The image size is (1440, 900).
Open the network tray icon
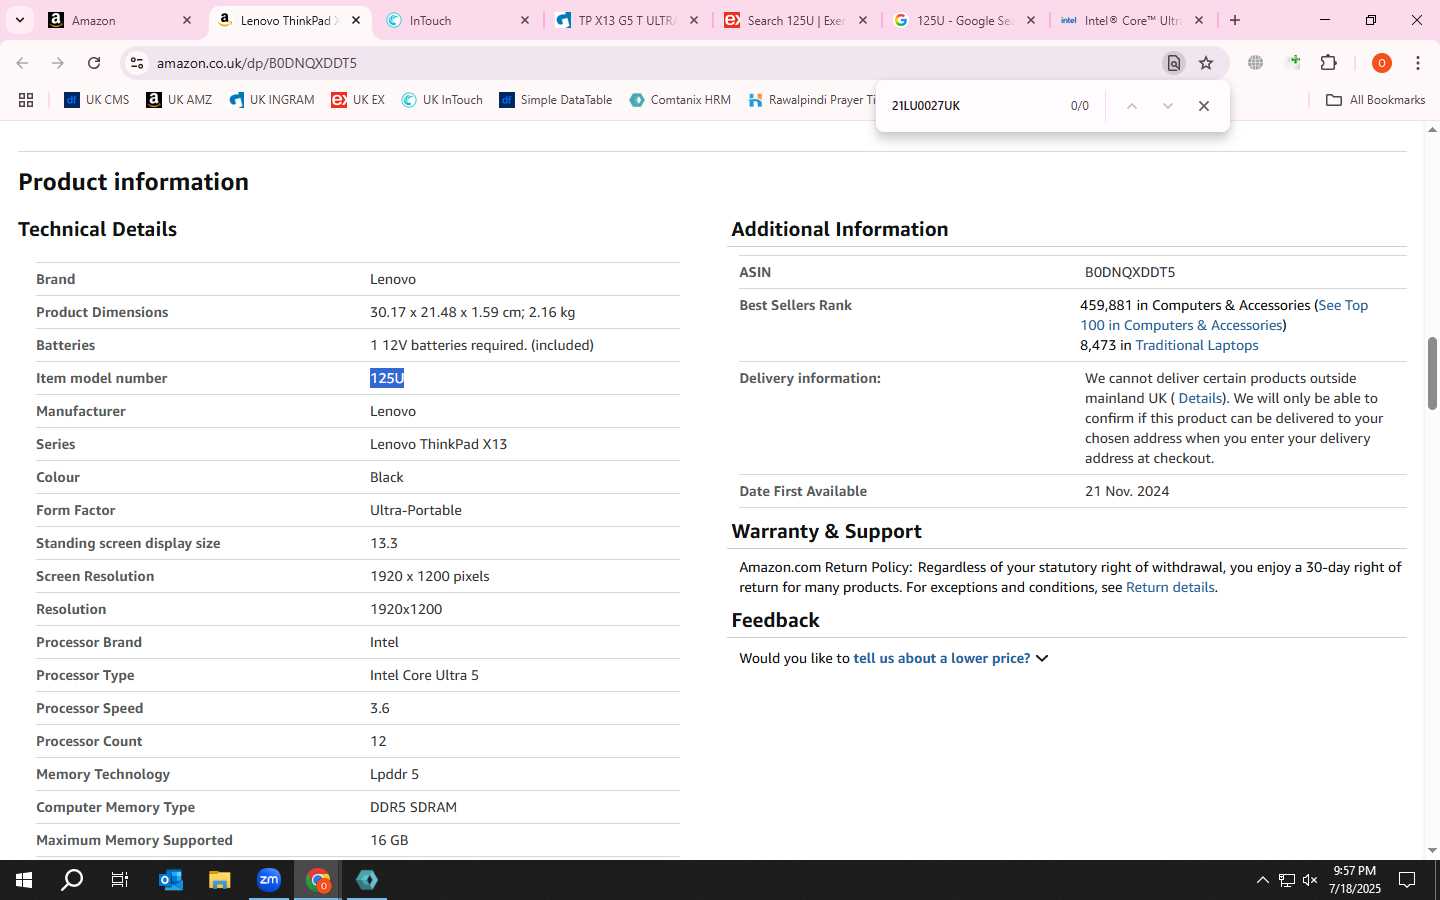1286,880
